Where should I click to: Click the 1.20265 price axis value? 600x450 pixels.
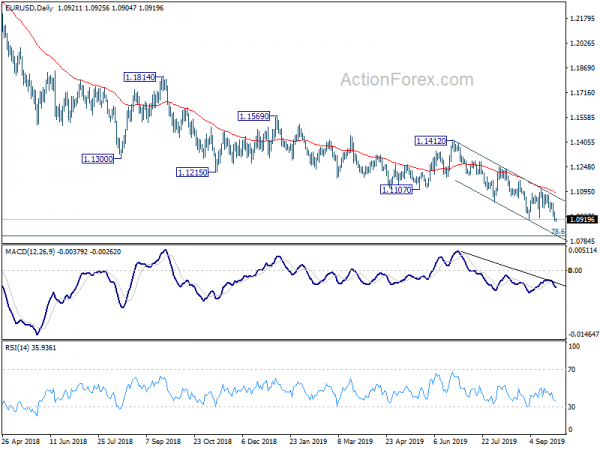pyautogui.click(x=582, y=43)
